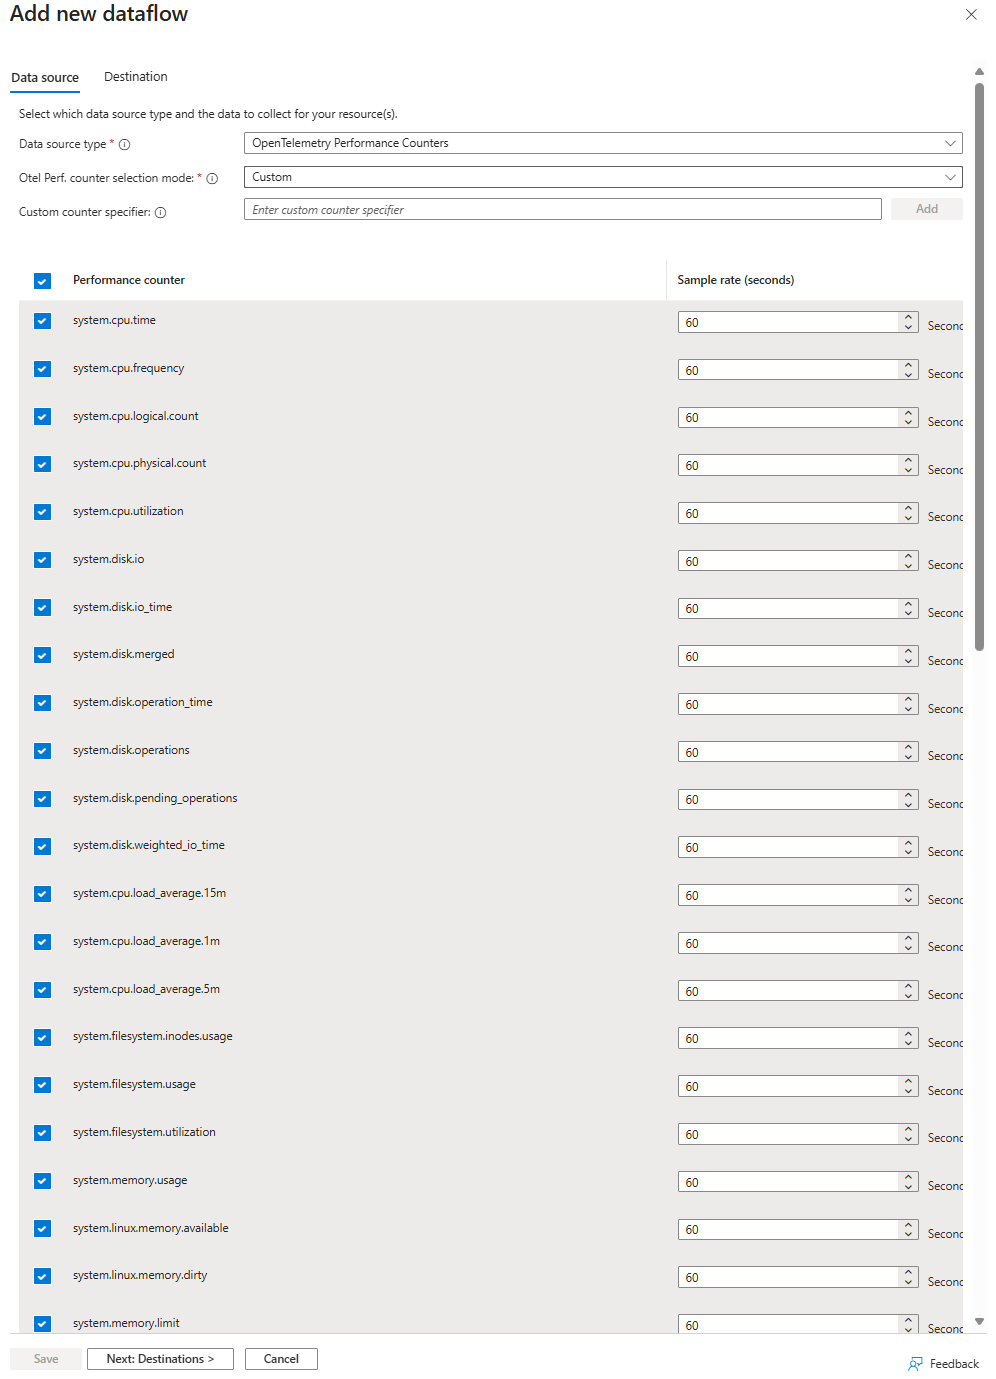Toggle the select-all Performance counter checkbox
This screenshot has width=996, height=1379.
point(42,281)
